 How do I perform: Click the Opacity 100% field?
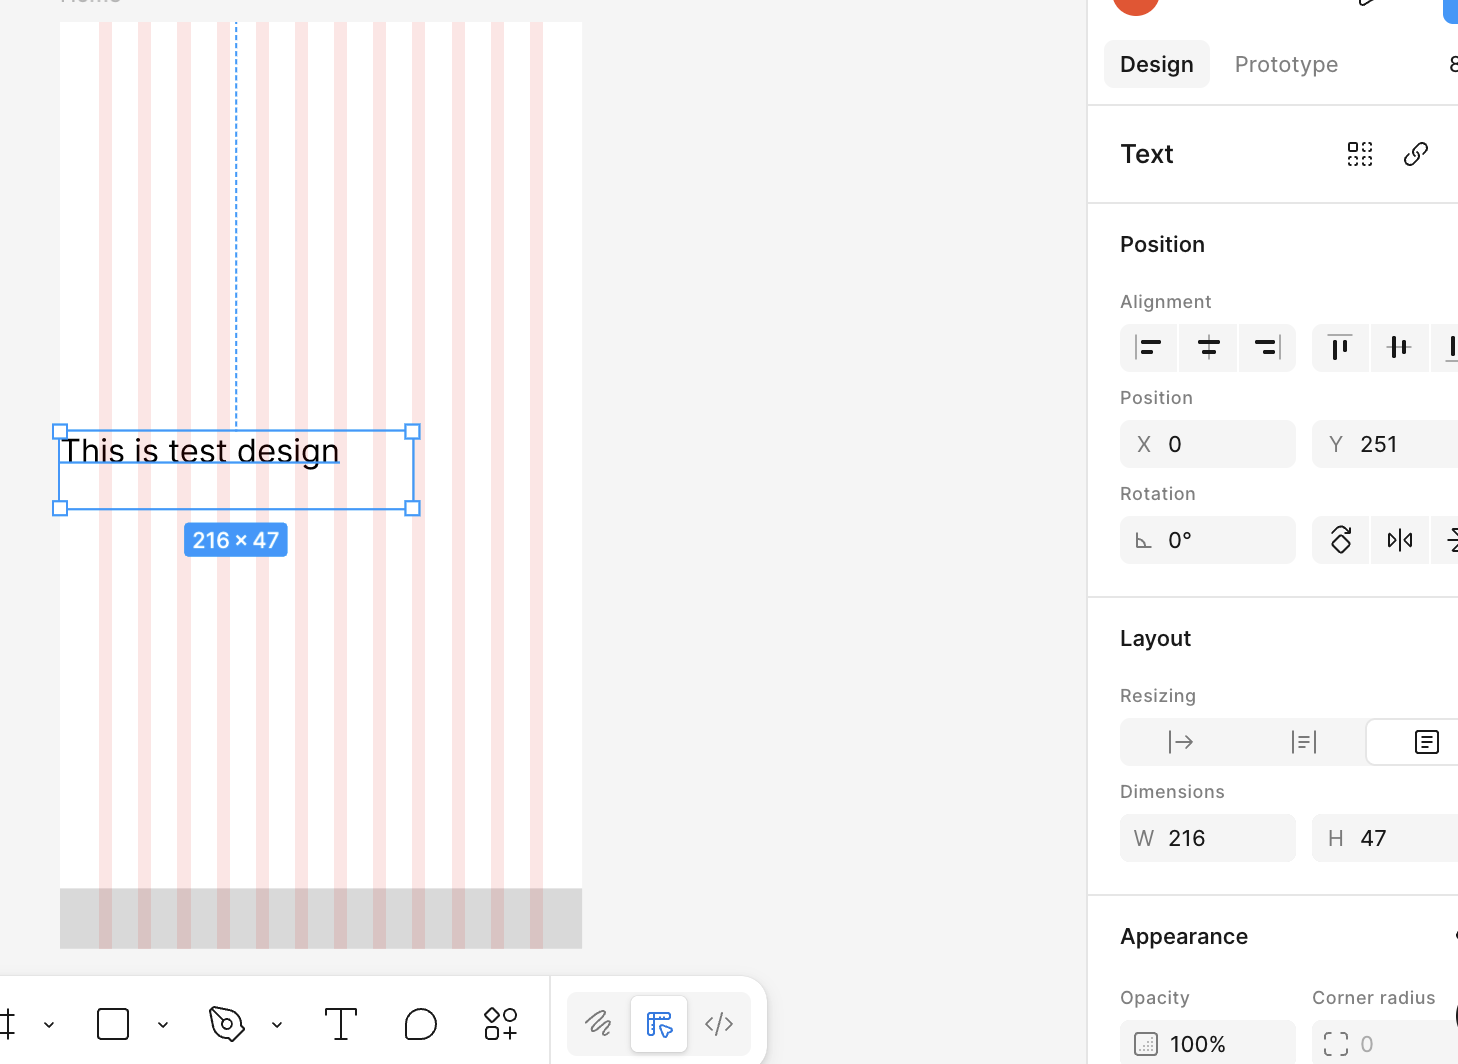point(1208,1044)
